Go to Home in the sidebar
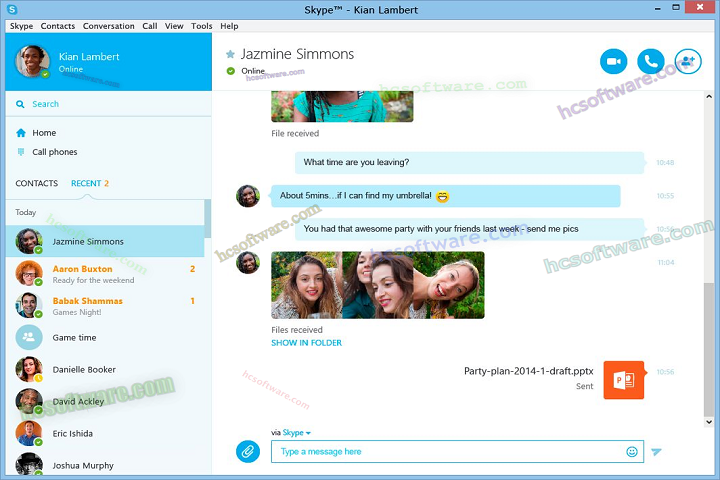 pyautogui.click(x=43, y=133)
